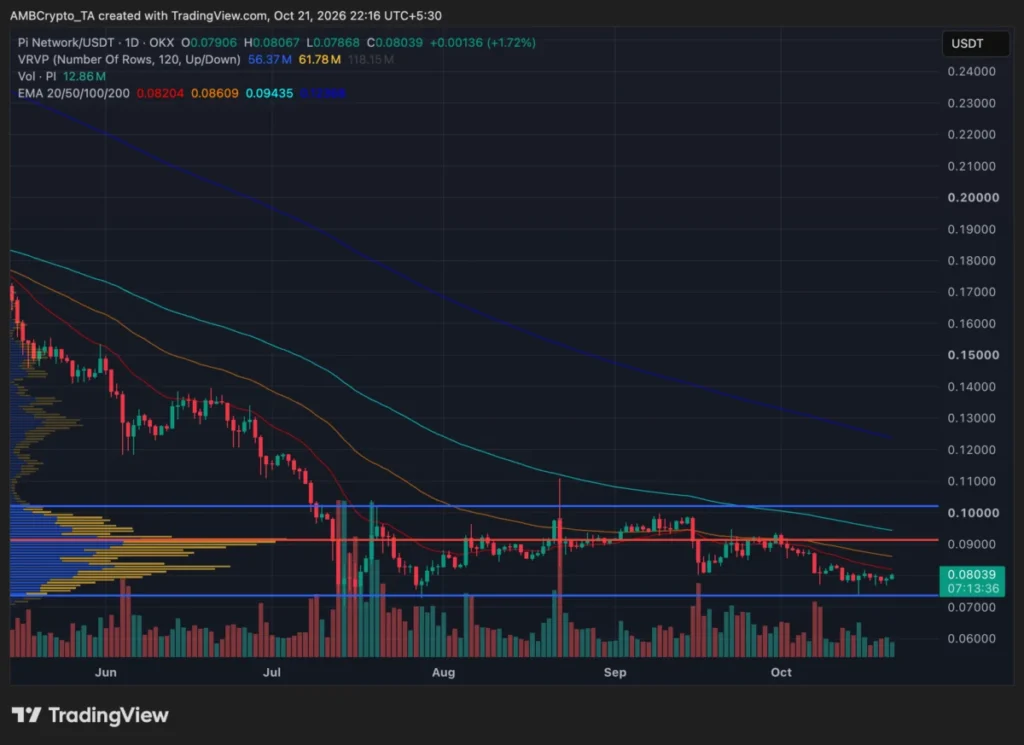Viewport: 1024px width, 745px height.
Task: Click the current price tag on price axis
Action: pyautogui.click(x=972, y=581)
